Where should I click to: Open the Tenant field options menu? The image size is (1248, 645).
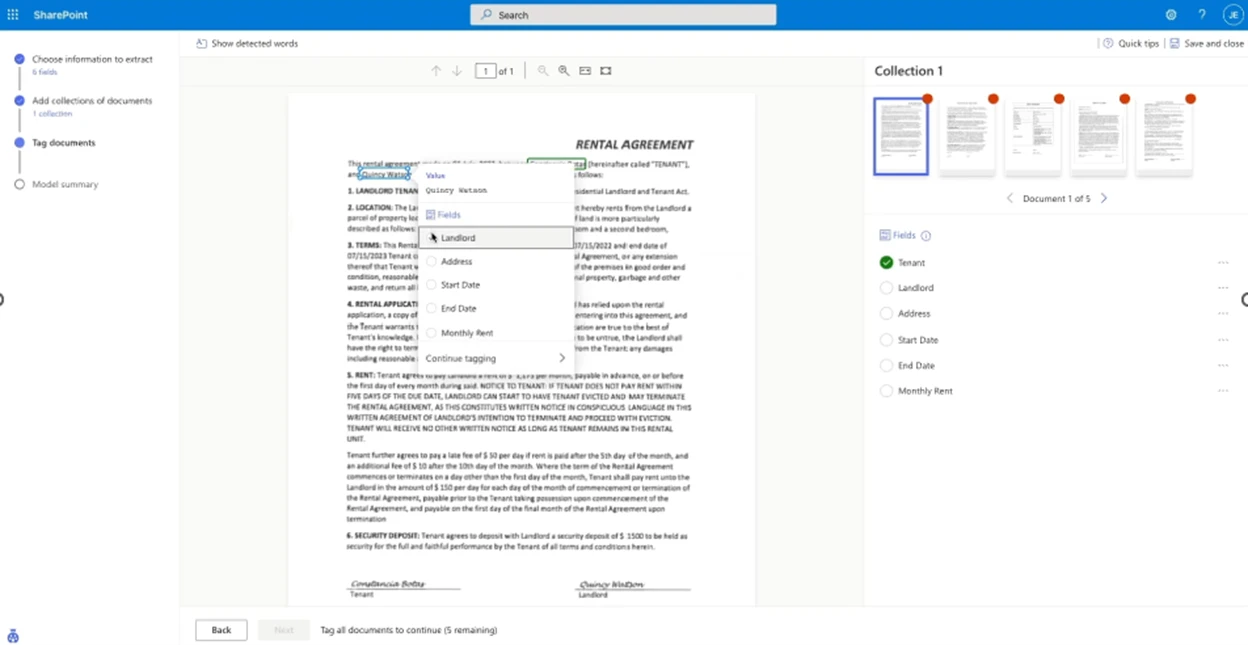point(1224,261)
